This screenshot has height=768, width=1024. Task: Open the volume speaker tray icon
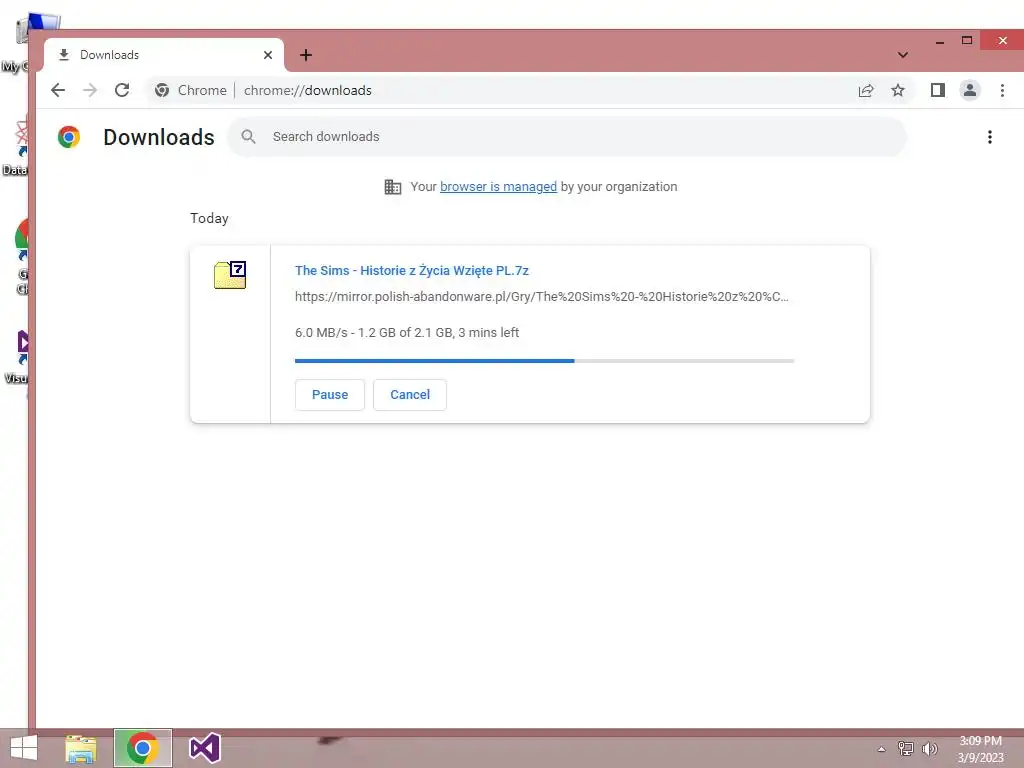[930, 748]
